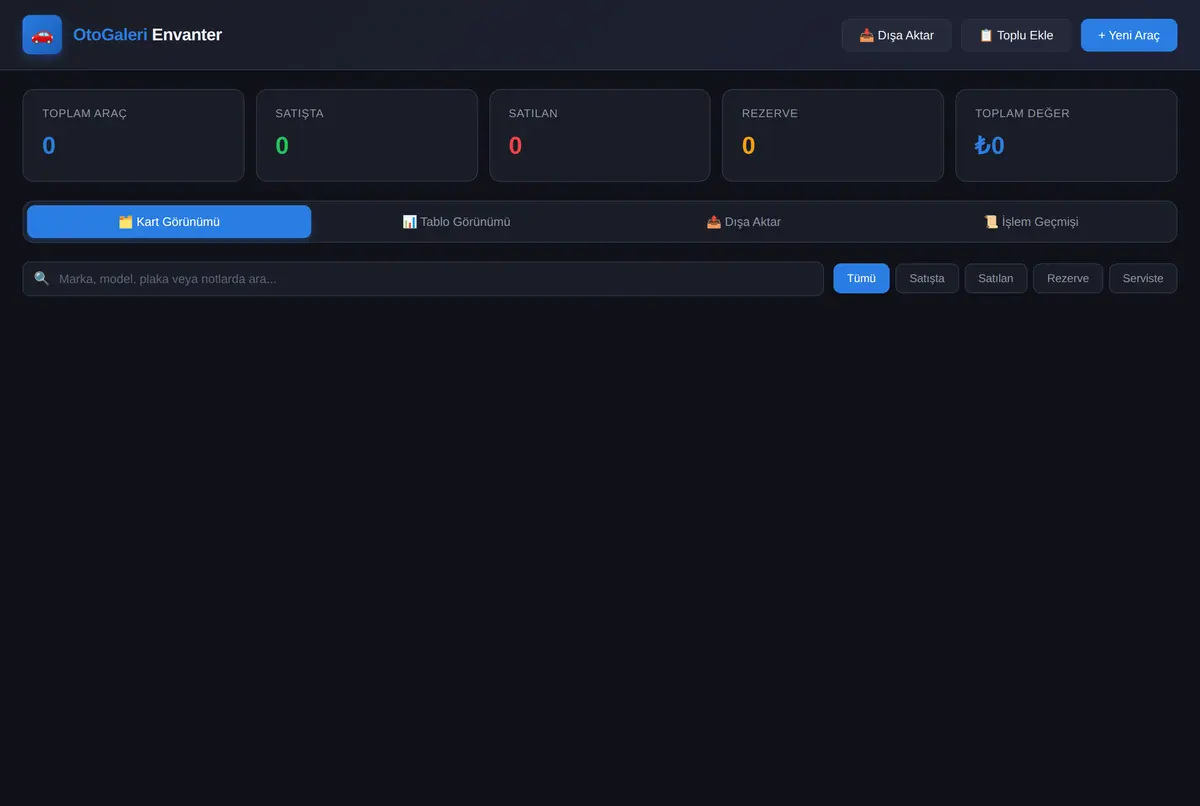Image resolution: width=1200 pixels, height=806 pixels.
Task: Click the Toplam Değer stat card
Action: coord(1066,136)
